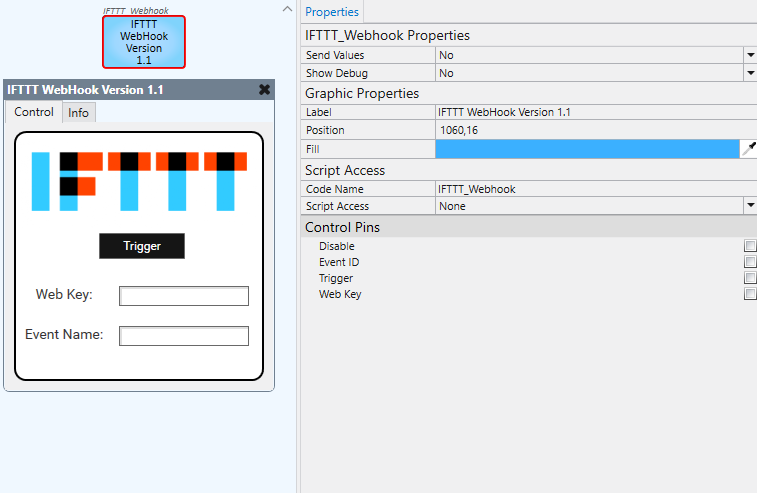Viewport: 757px width, 493px height.
Task: Click the Properties tab
Action: coord(332,12)
